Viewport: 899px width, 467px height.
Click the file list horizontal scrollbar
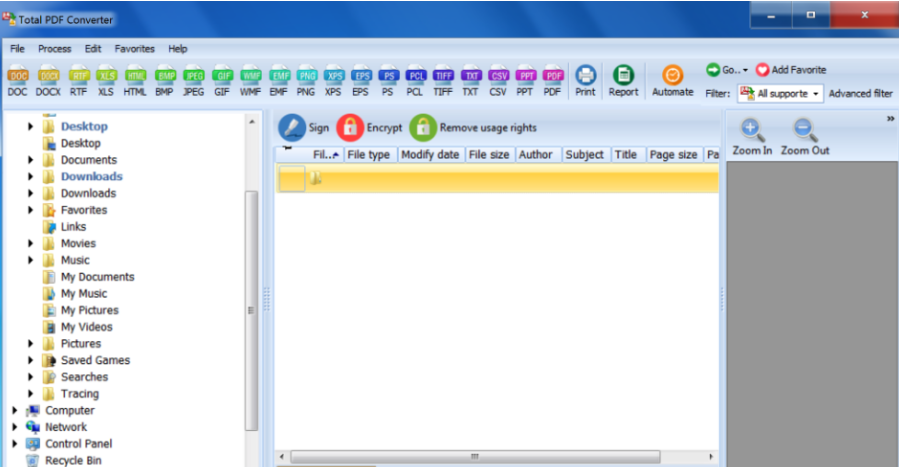[475, 457]
